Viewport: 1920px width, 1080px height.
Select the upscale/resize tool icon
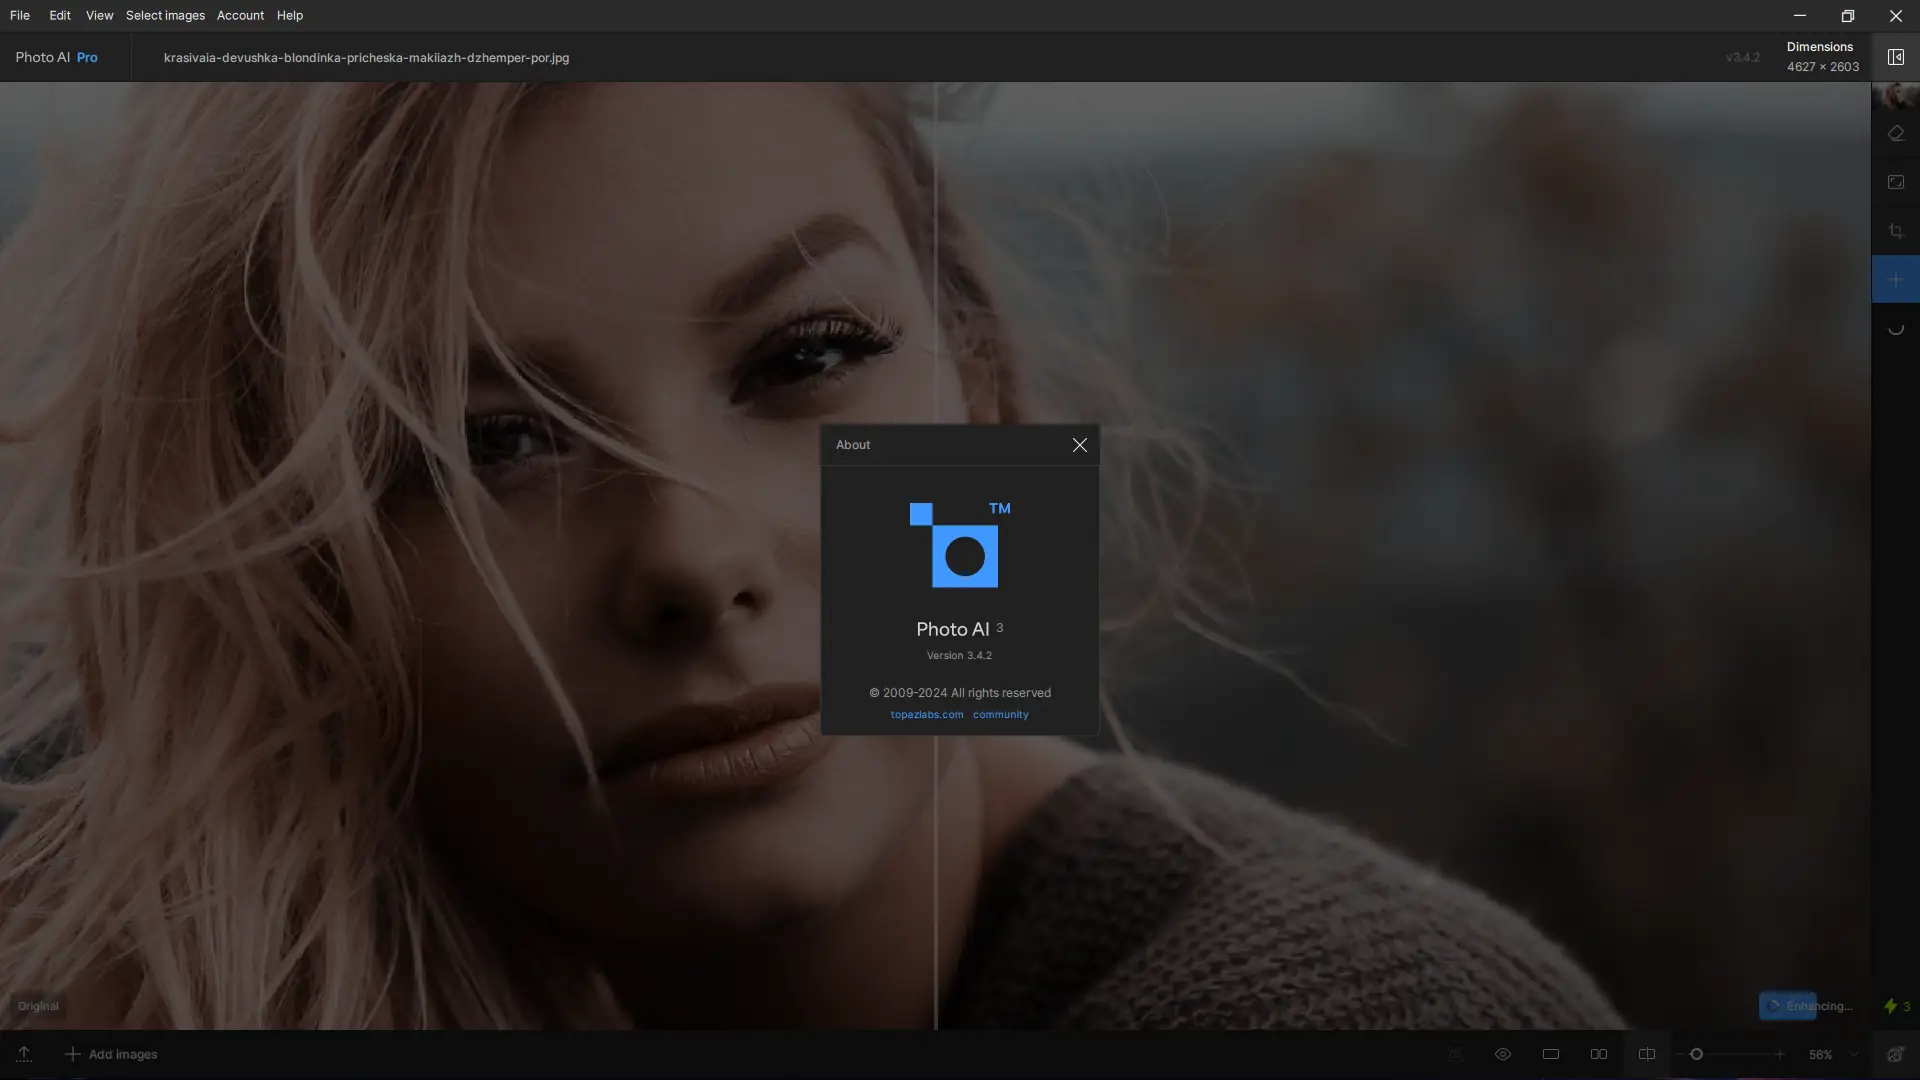pyautogui.click(x=1895, y=182)
